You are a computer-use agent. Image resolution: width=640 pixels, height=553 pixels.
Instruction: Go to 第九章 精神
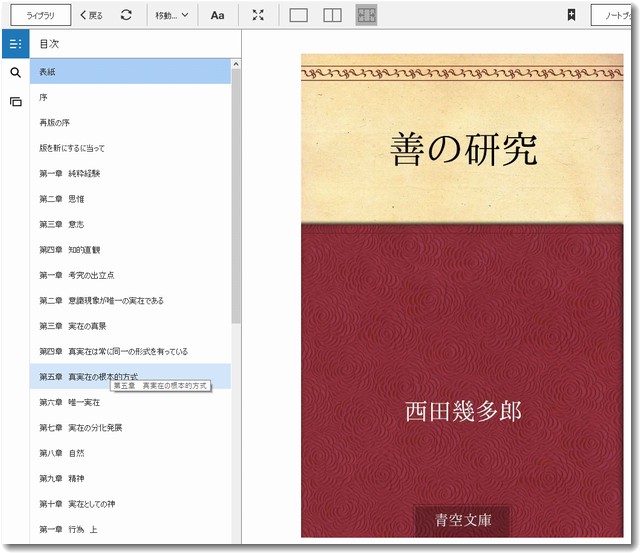point(130,478)
